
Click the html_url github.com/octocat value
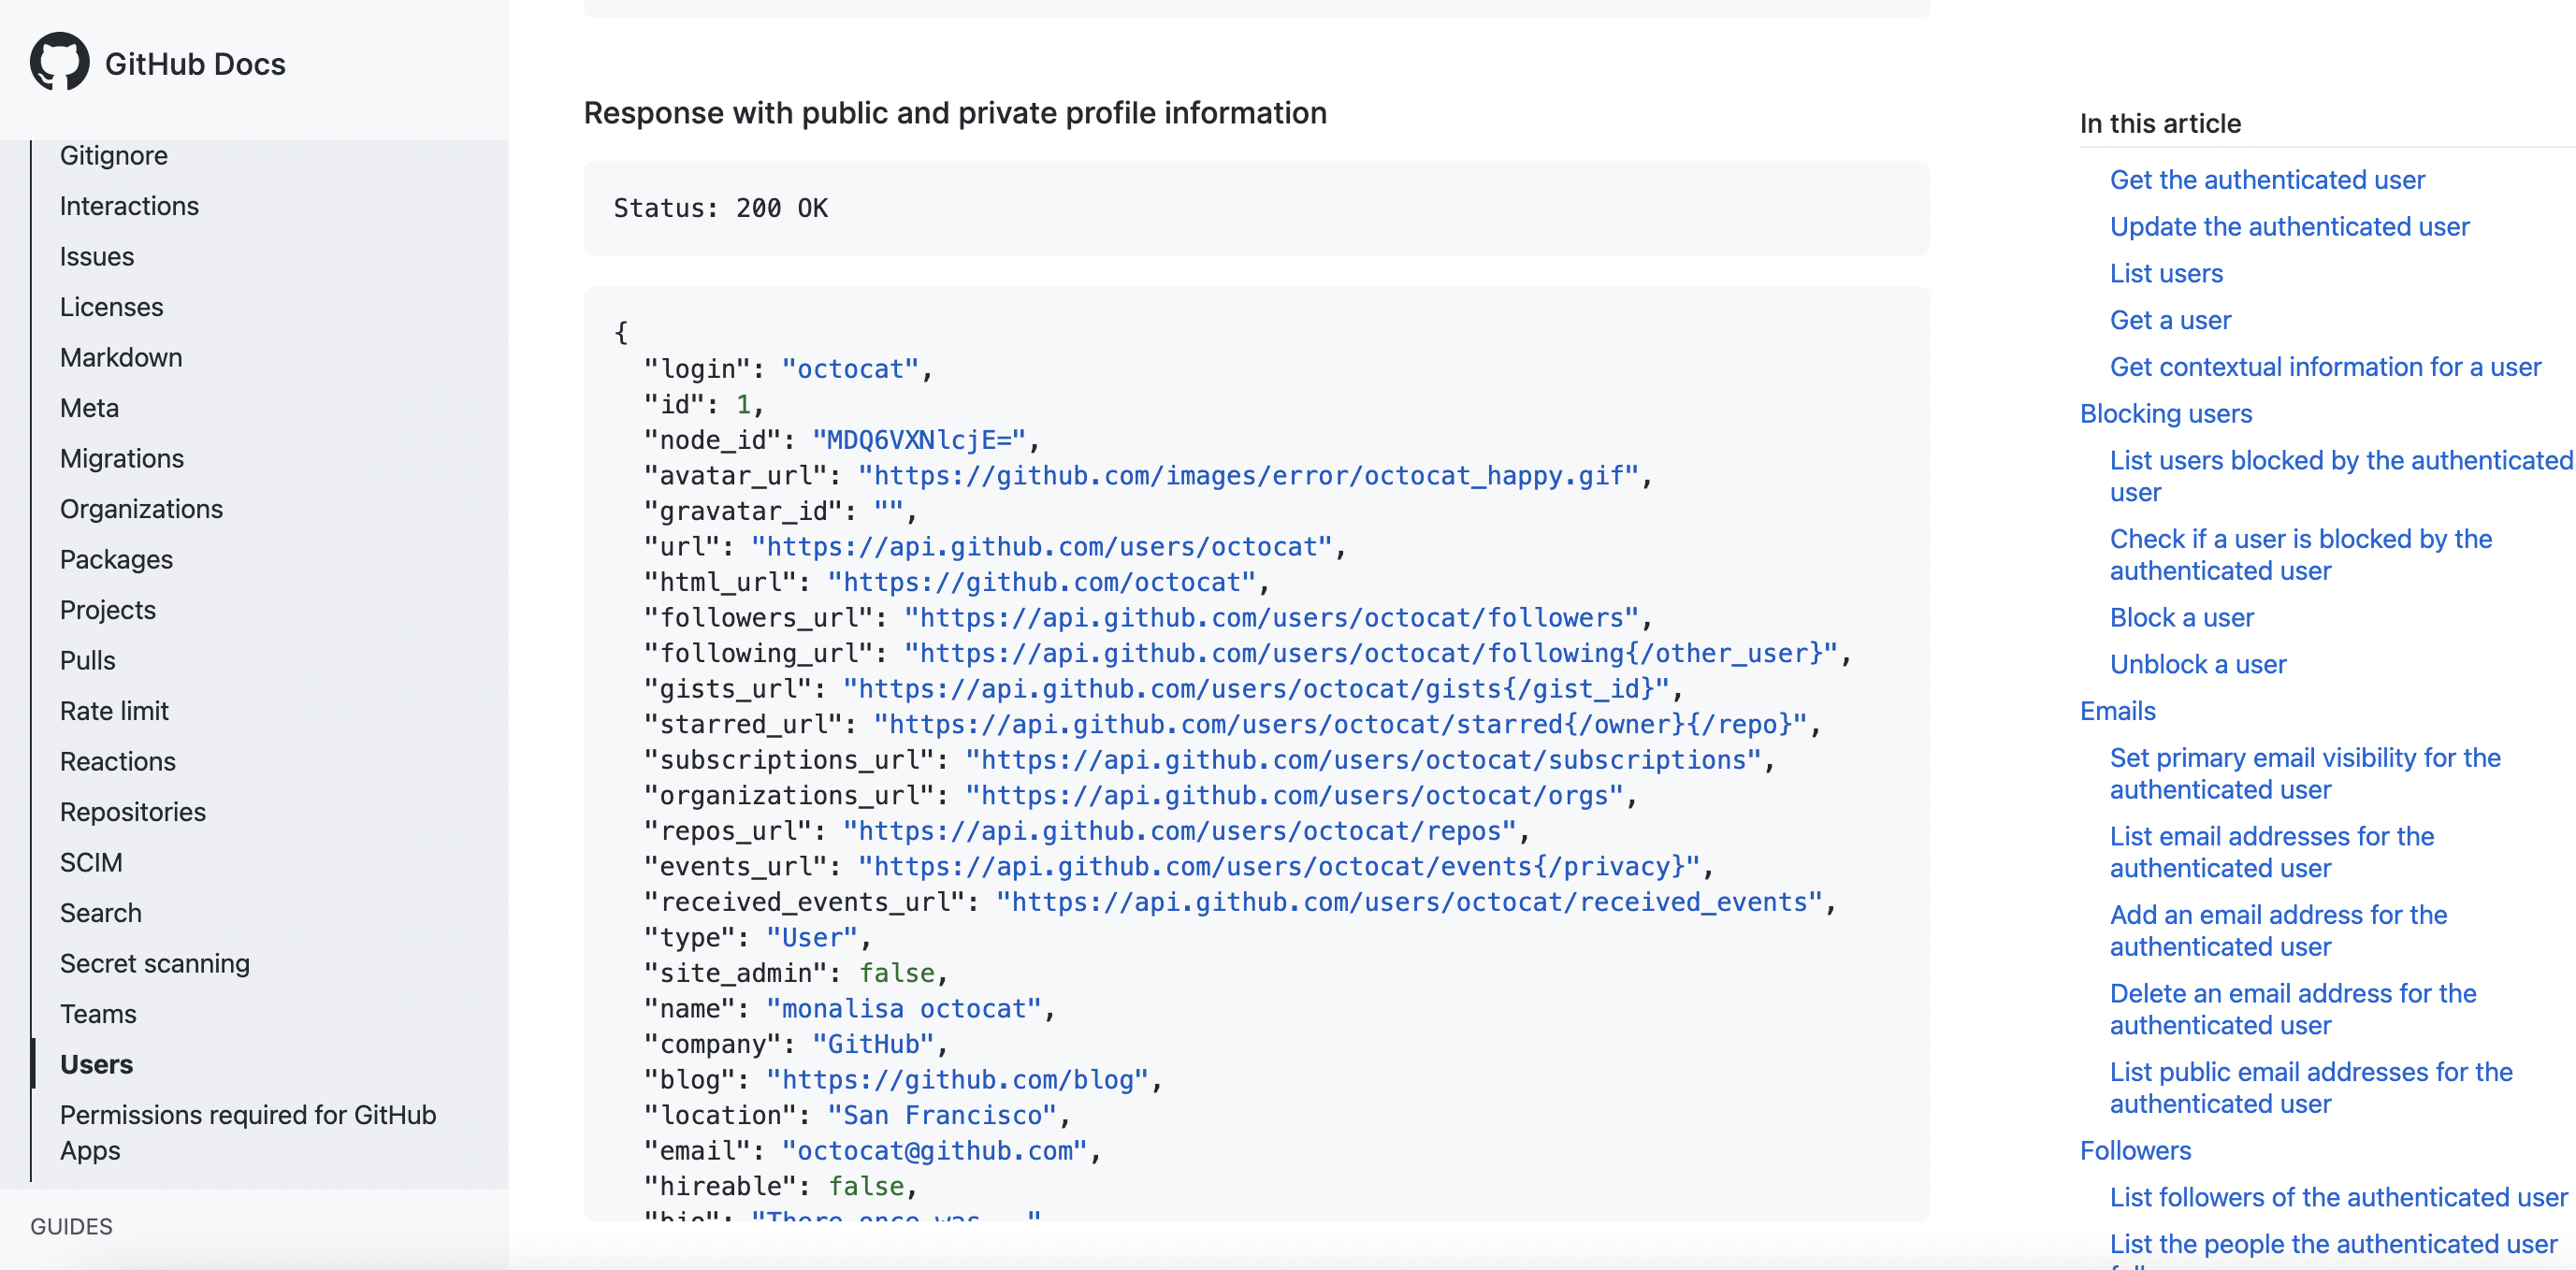[1041, 582]
